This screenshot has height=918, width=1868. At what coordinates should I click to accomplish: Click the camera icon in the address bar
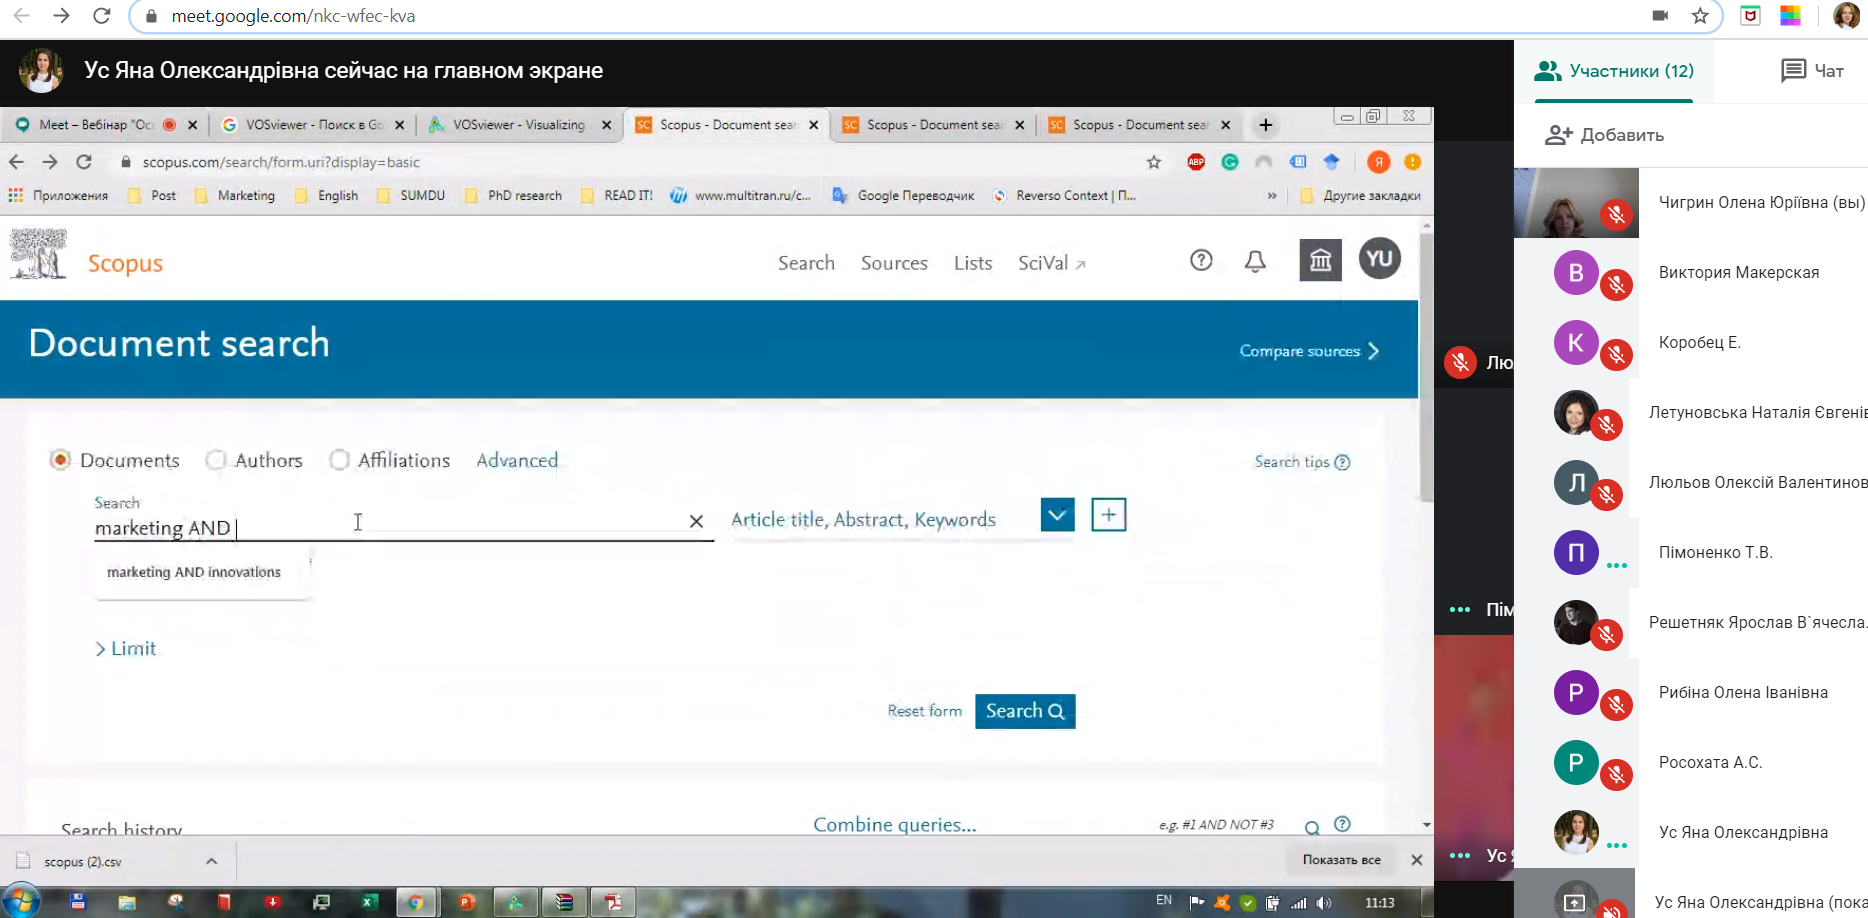coord(1660,16)
